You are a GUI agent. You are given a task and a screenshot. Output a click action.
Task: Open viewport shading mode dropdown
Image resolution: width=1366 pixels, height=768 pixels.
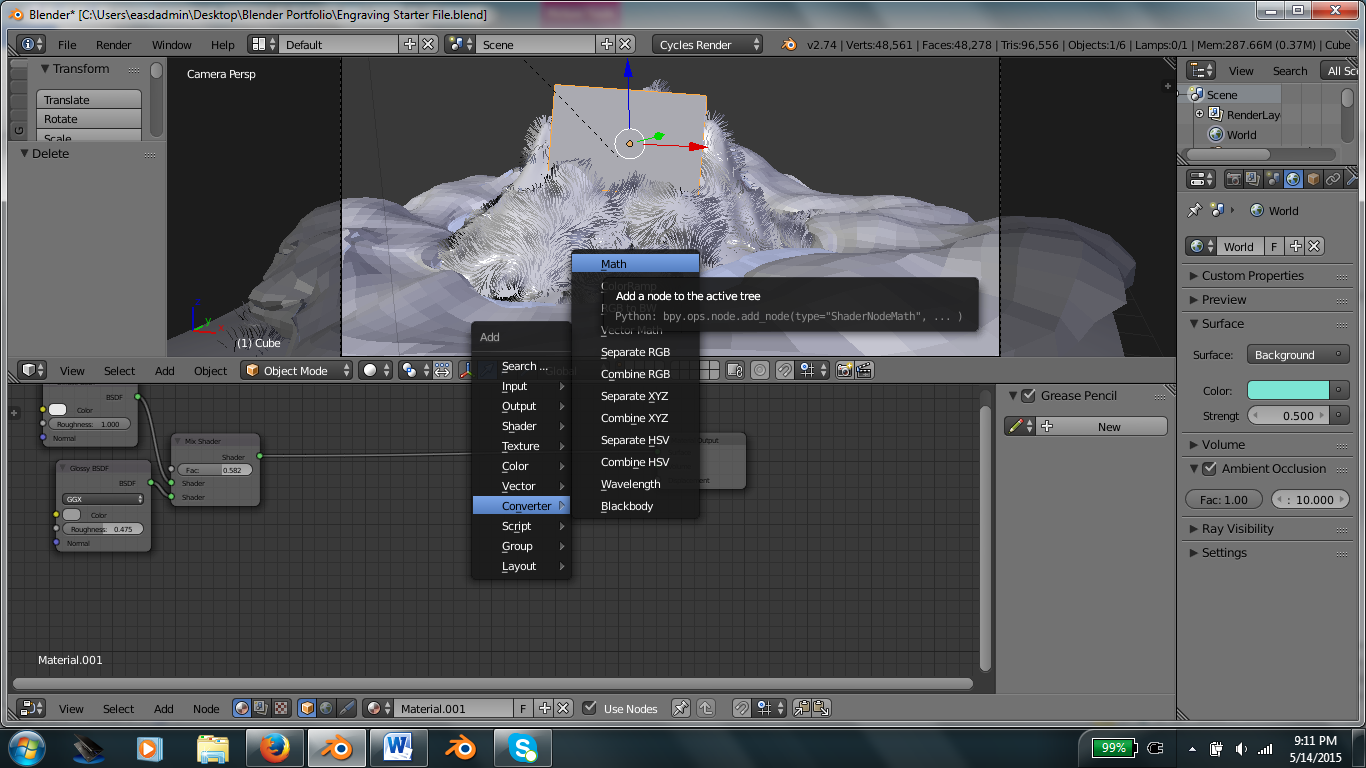point(376,370)
